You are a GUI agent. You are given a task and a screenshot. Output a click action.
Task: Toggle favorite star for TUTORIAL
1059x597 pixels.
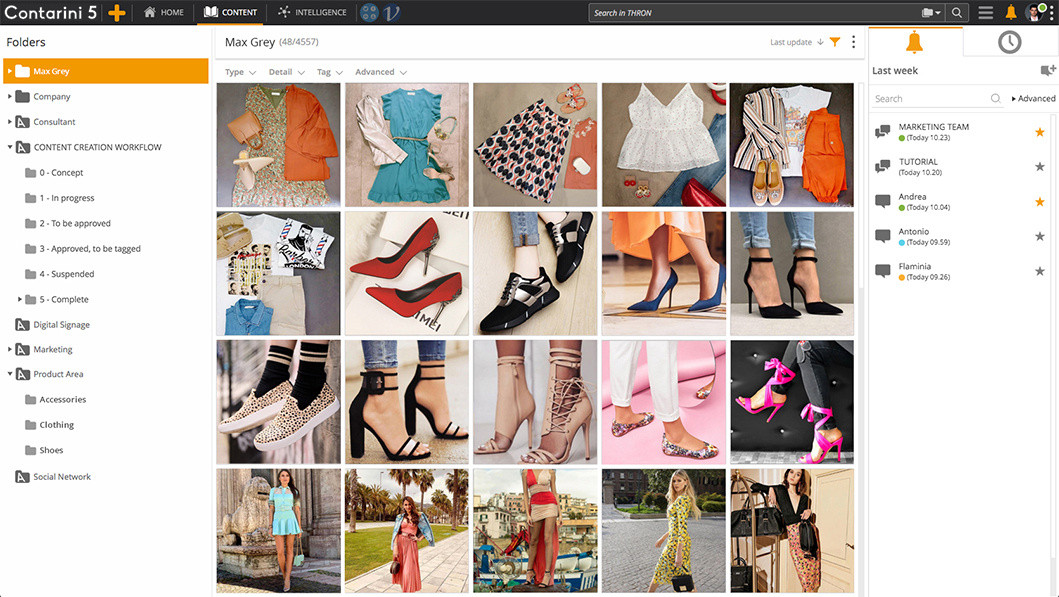point(1040,167)
